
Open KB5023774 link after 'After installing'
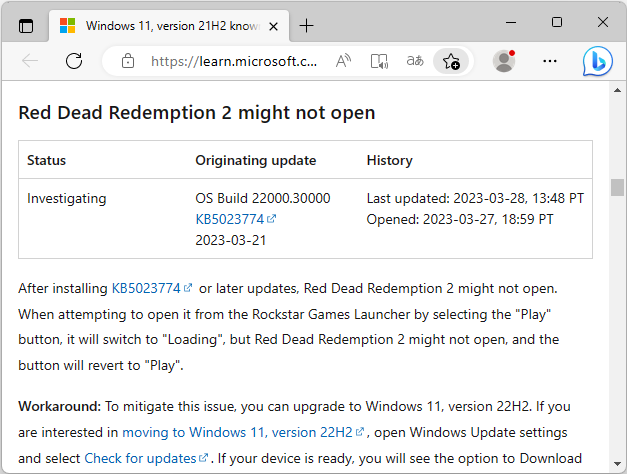click(152, 288)
